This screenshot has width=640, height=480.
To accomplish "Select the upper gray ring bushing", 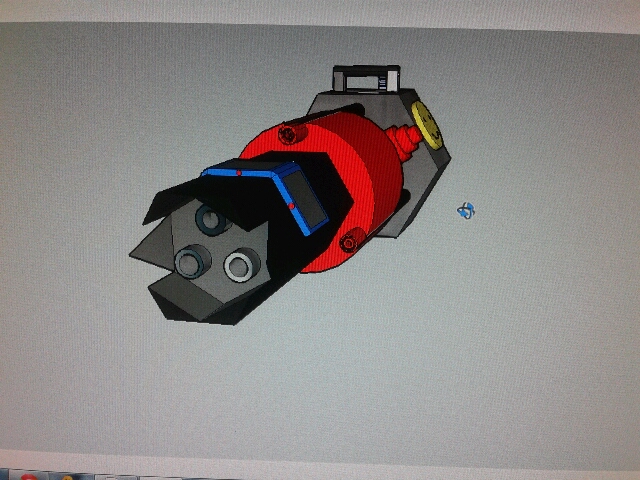I will pyautogui.click(x=211, y=219).
